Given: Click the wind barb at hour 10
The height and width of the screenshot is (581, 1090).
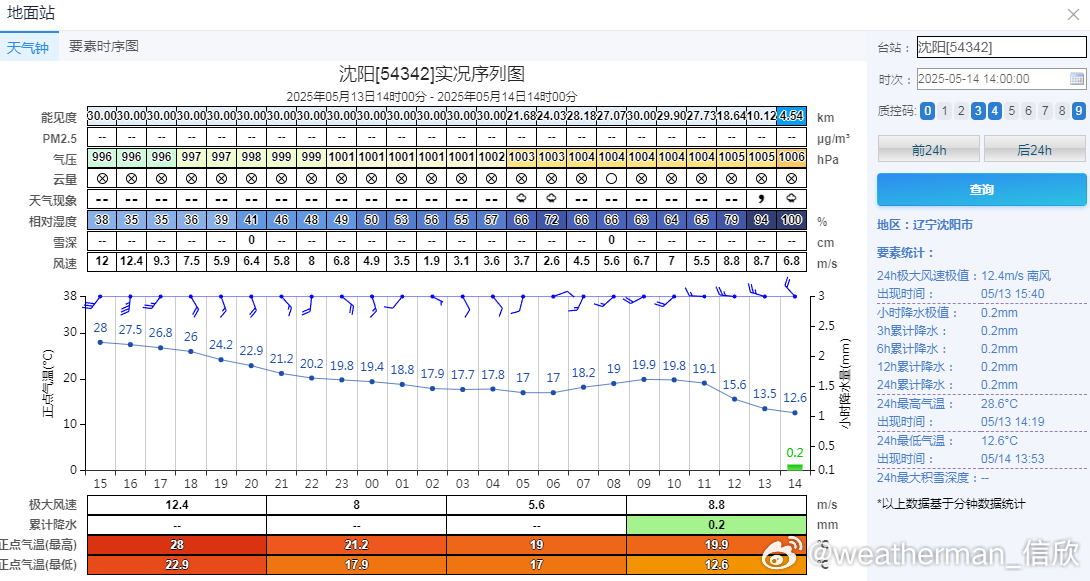Looking at the screenshot, I should [665, 301].
